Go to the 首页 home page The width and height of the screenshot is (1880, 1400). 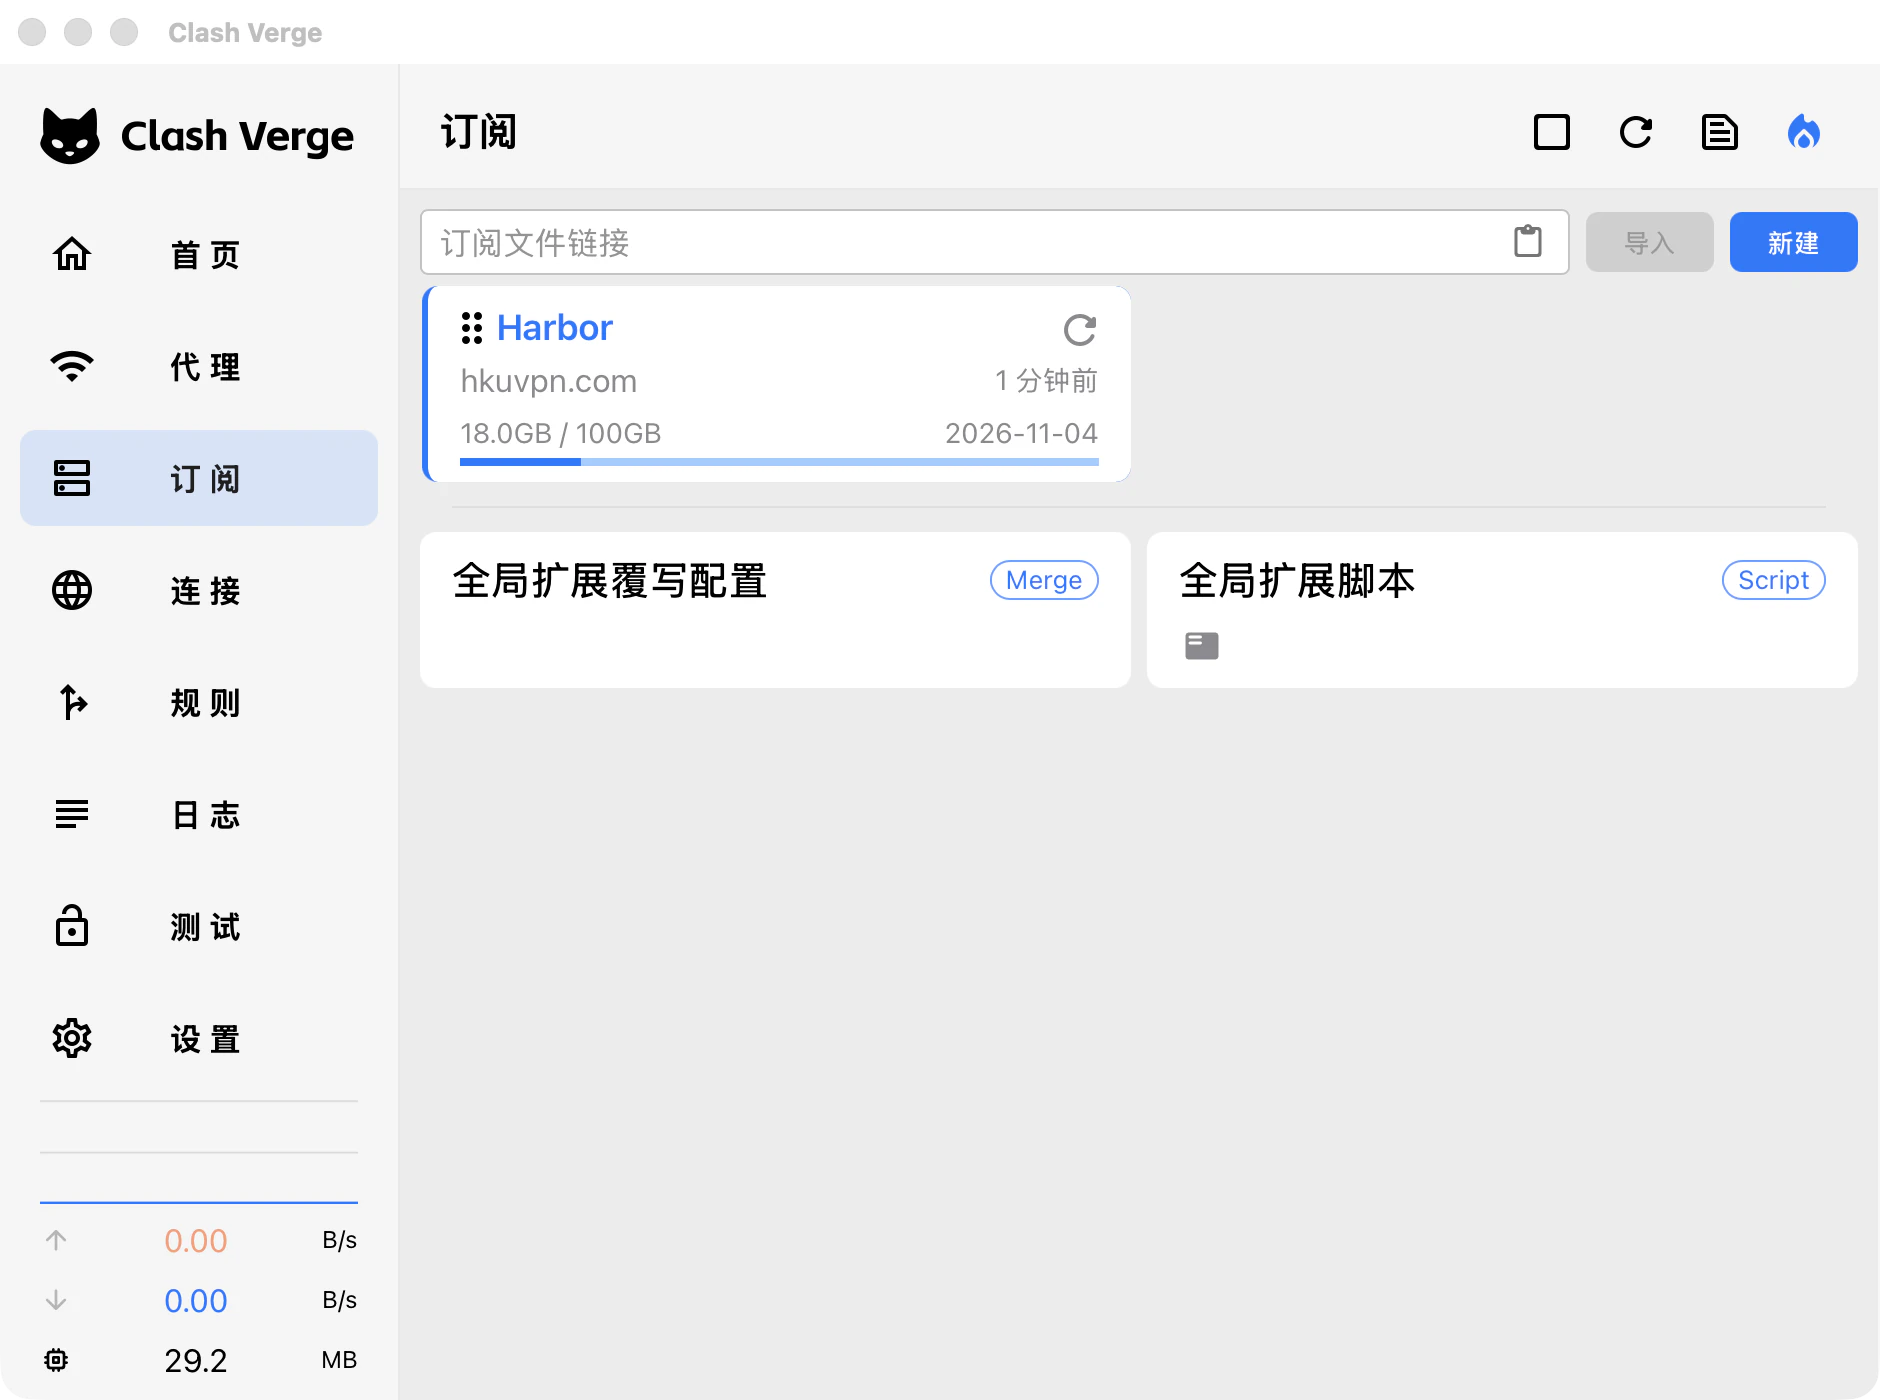199,255
